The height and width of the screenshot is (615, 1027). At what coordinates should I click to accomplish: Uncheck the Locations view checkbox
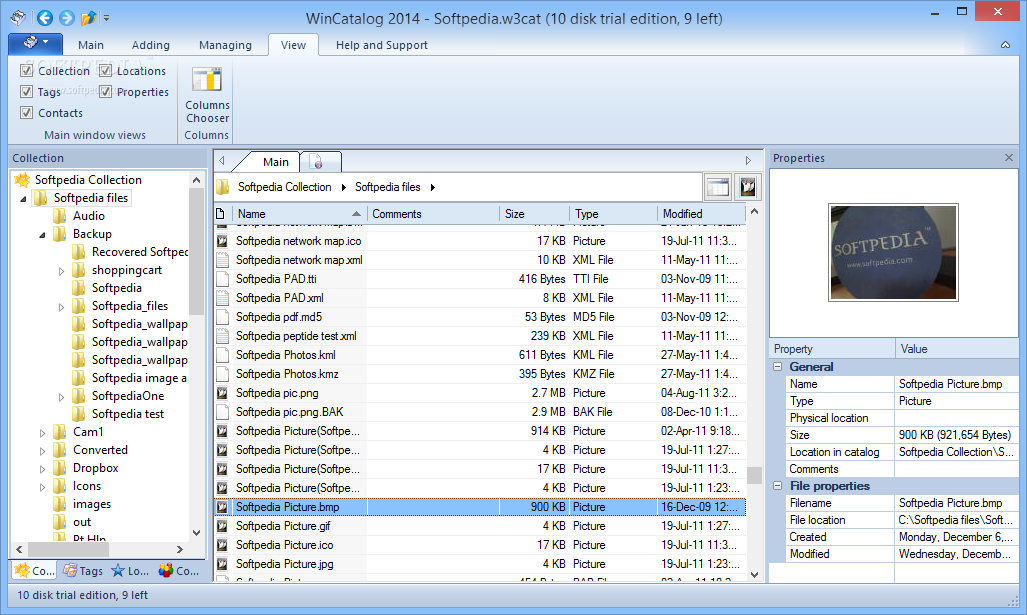point(105,70)
